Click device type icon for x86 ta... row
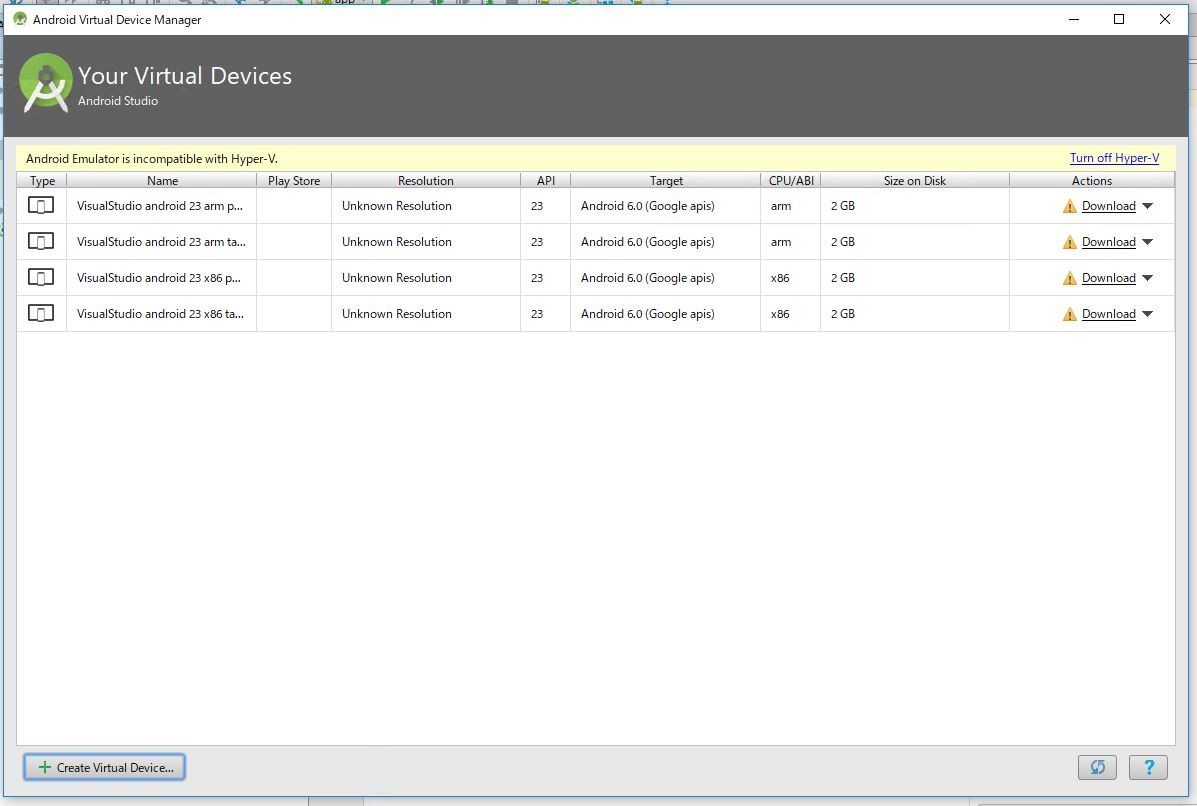The height and width of the screenshot is (806, 1197). (x=41, y=313)
